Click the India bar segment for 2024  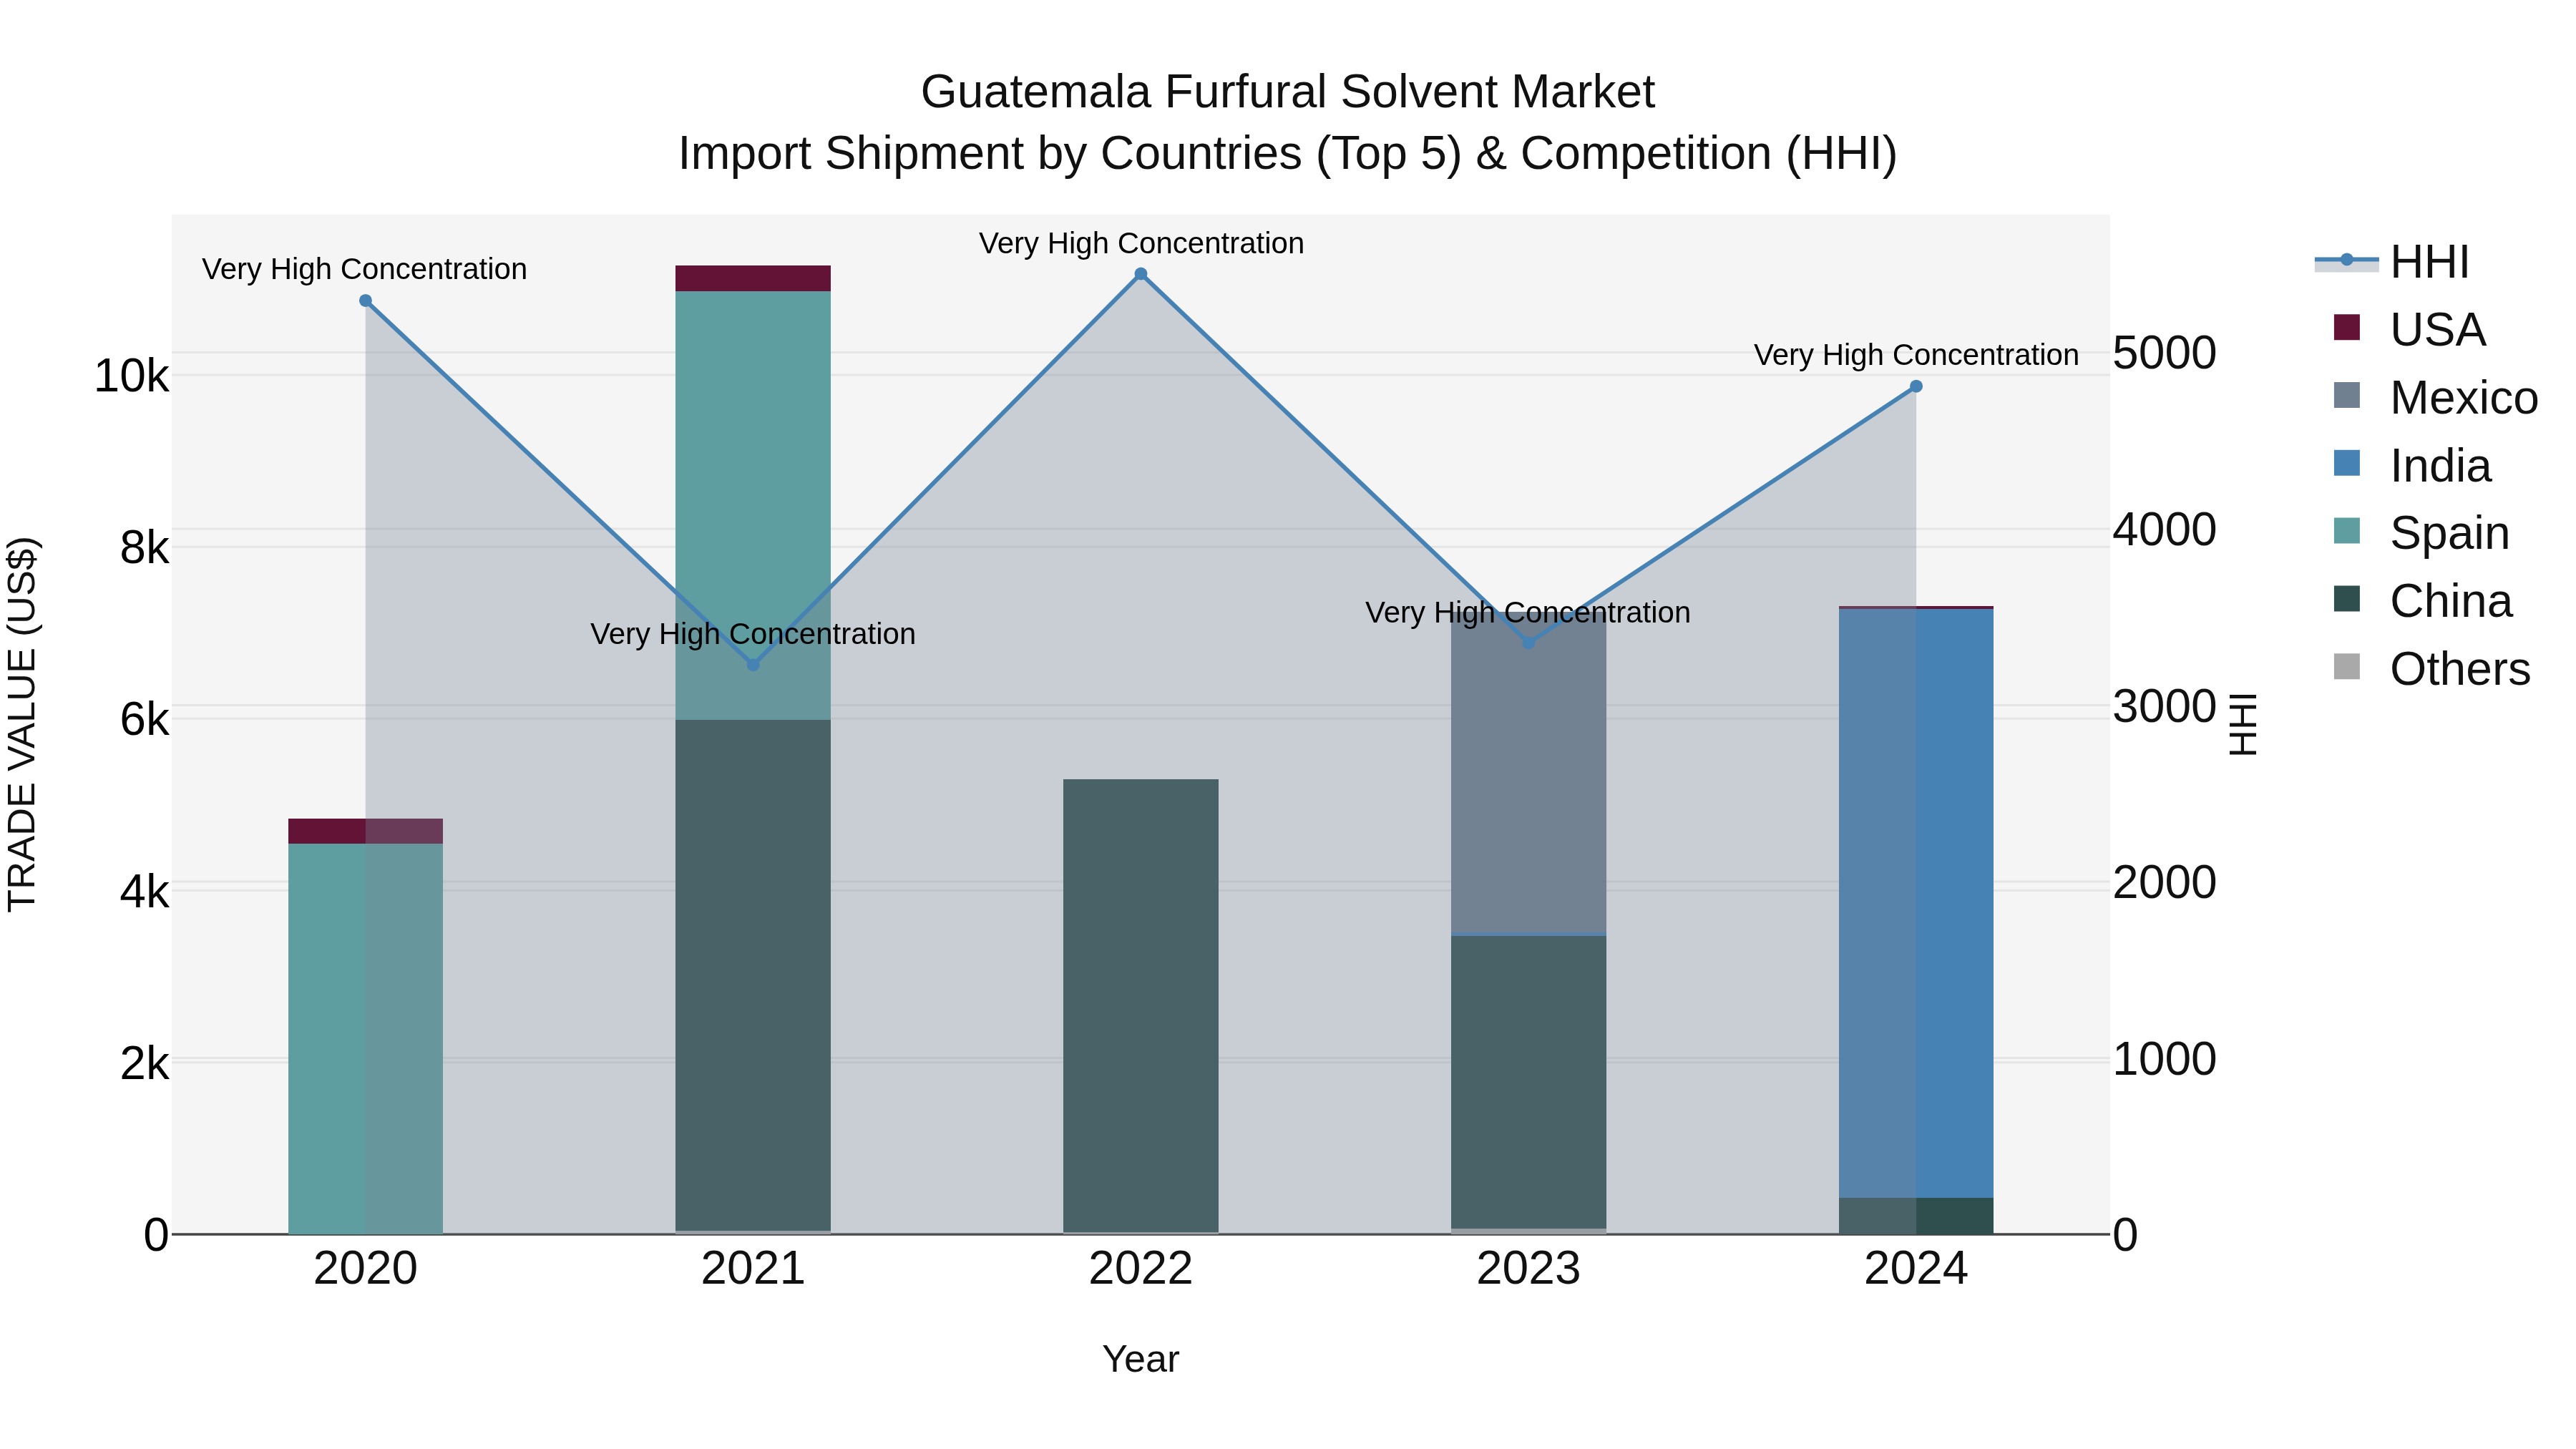pyautogui.click(x=1916, y=903)
